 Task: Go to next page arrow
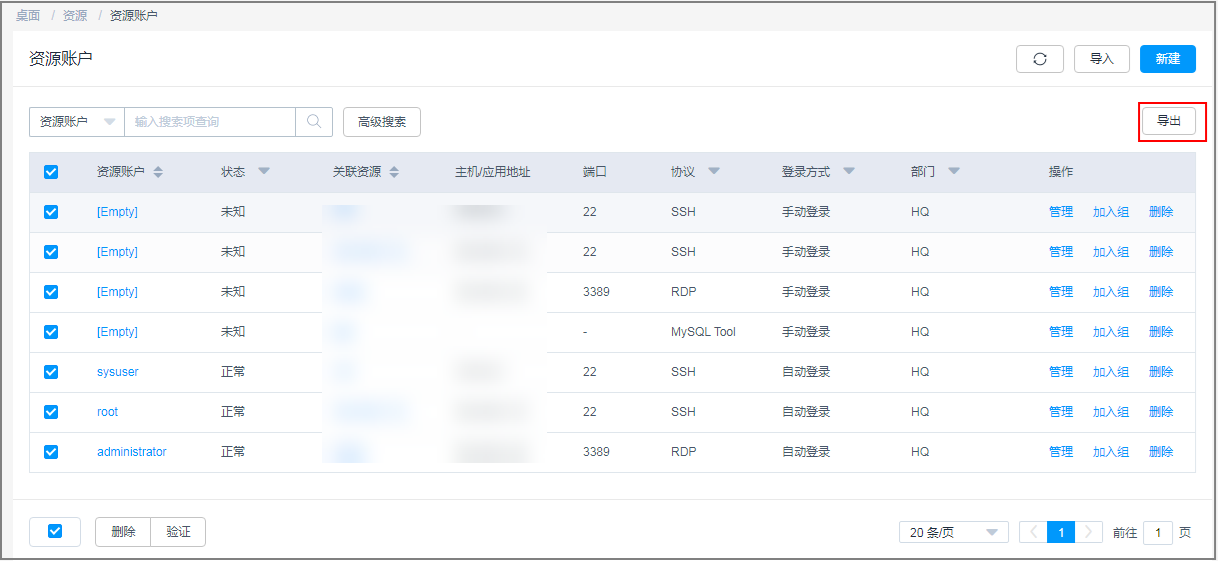[x=1089, y=532]
